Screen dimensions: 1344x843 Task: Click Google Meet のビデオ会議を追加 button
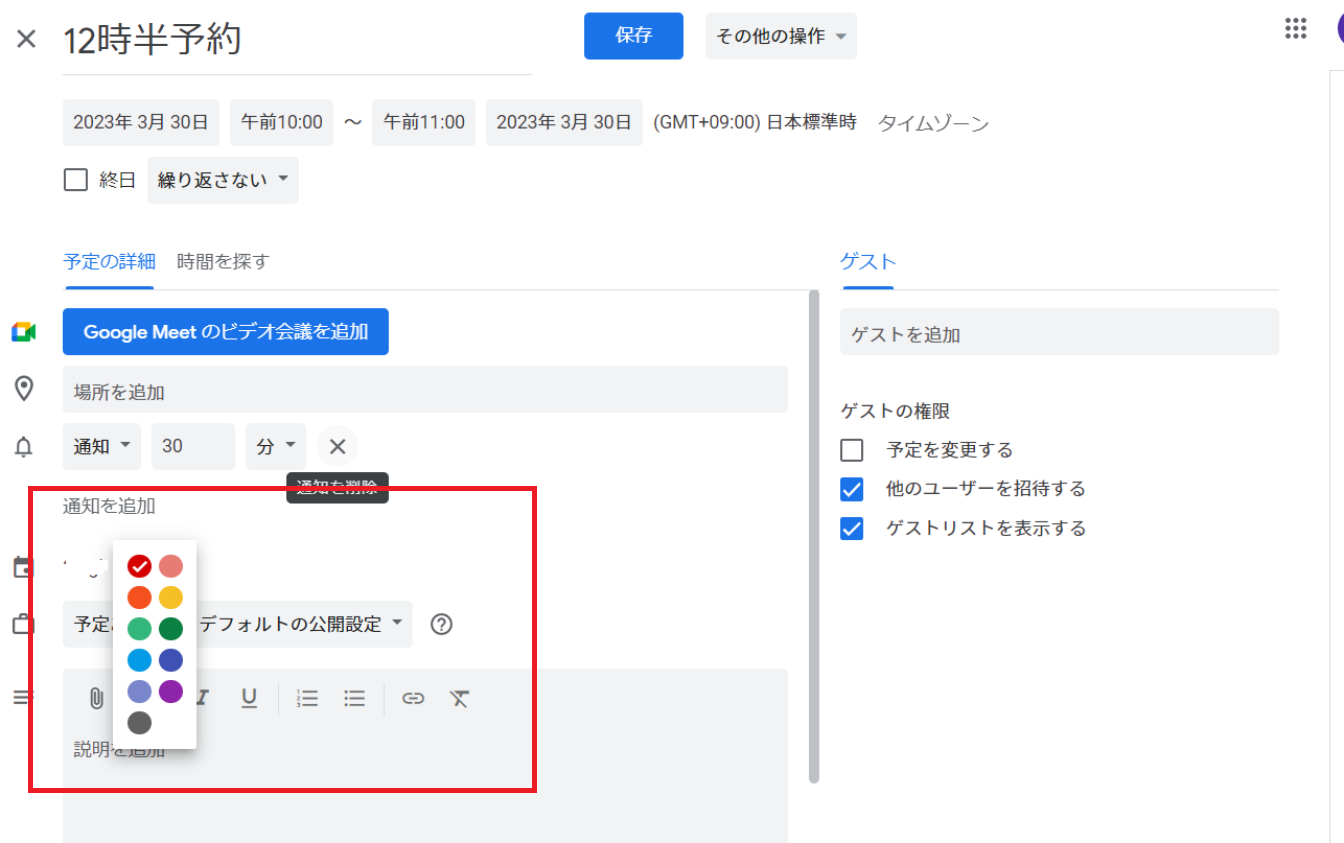pos(225,332)
